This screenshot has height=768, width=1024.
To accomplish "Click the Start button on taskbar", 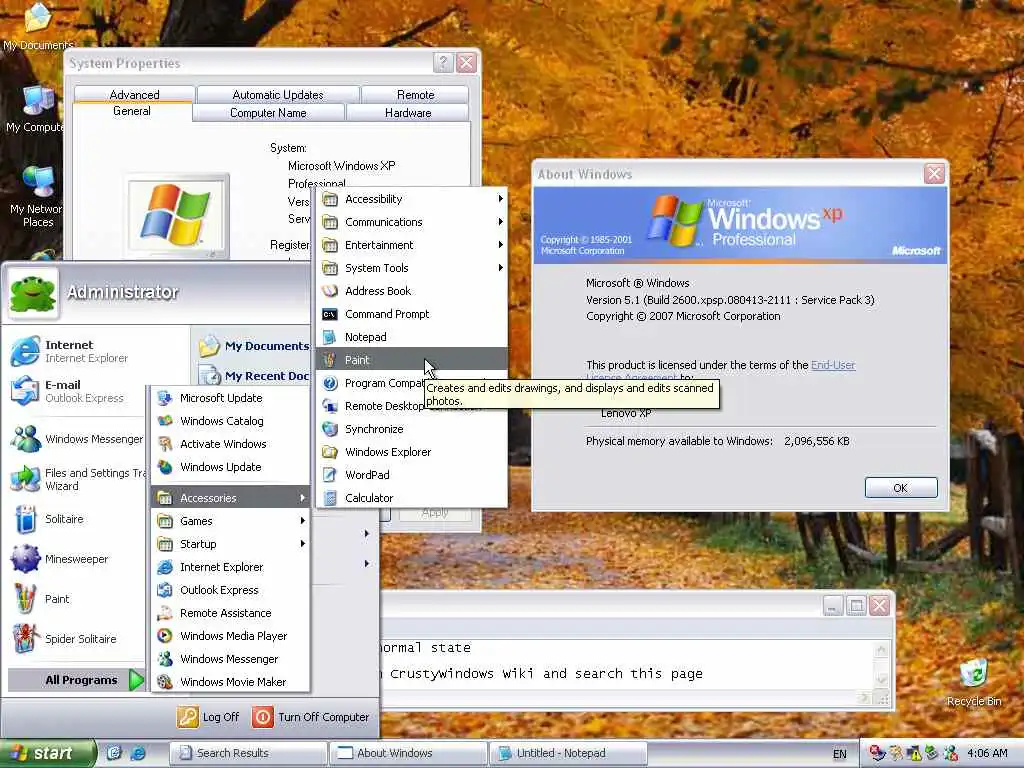I will (48, 753).
